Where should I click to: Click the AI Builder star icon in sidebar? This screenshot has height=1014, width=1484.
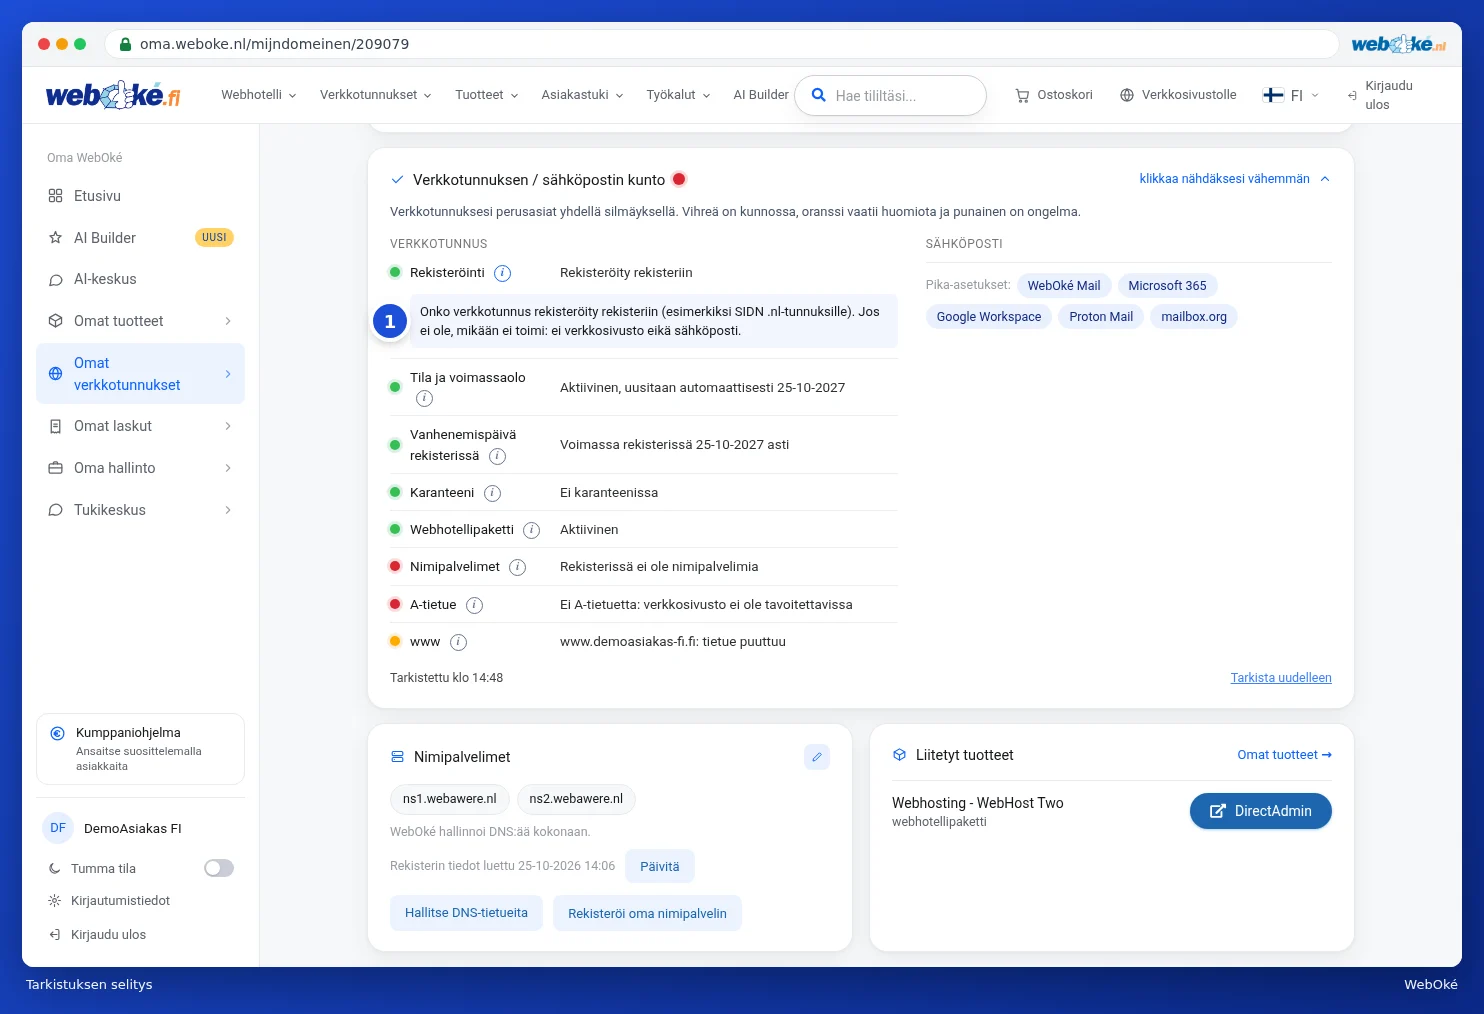[56, 238]
